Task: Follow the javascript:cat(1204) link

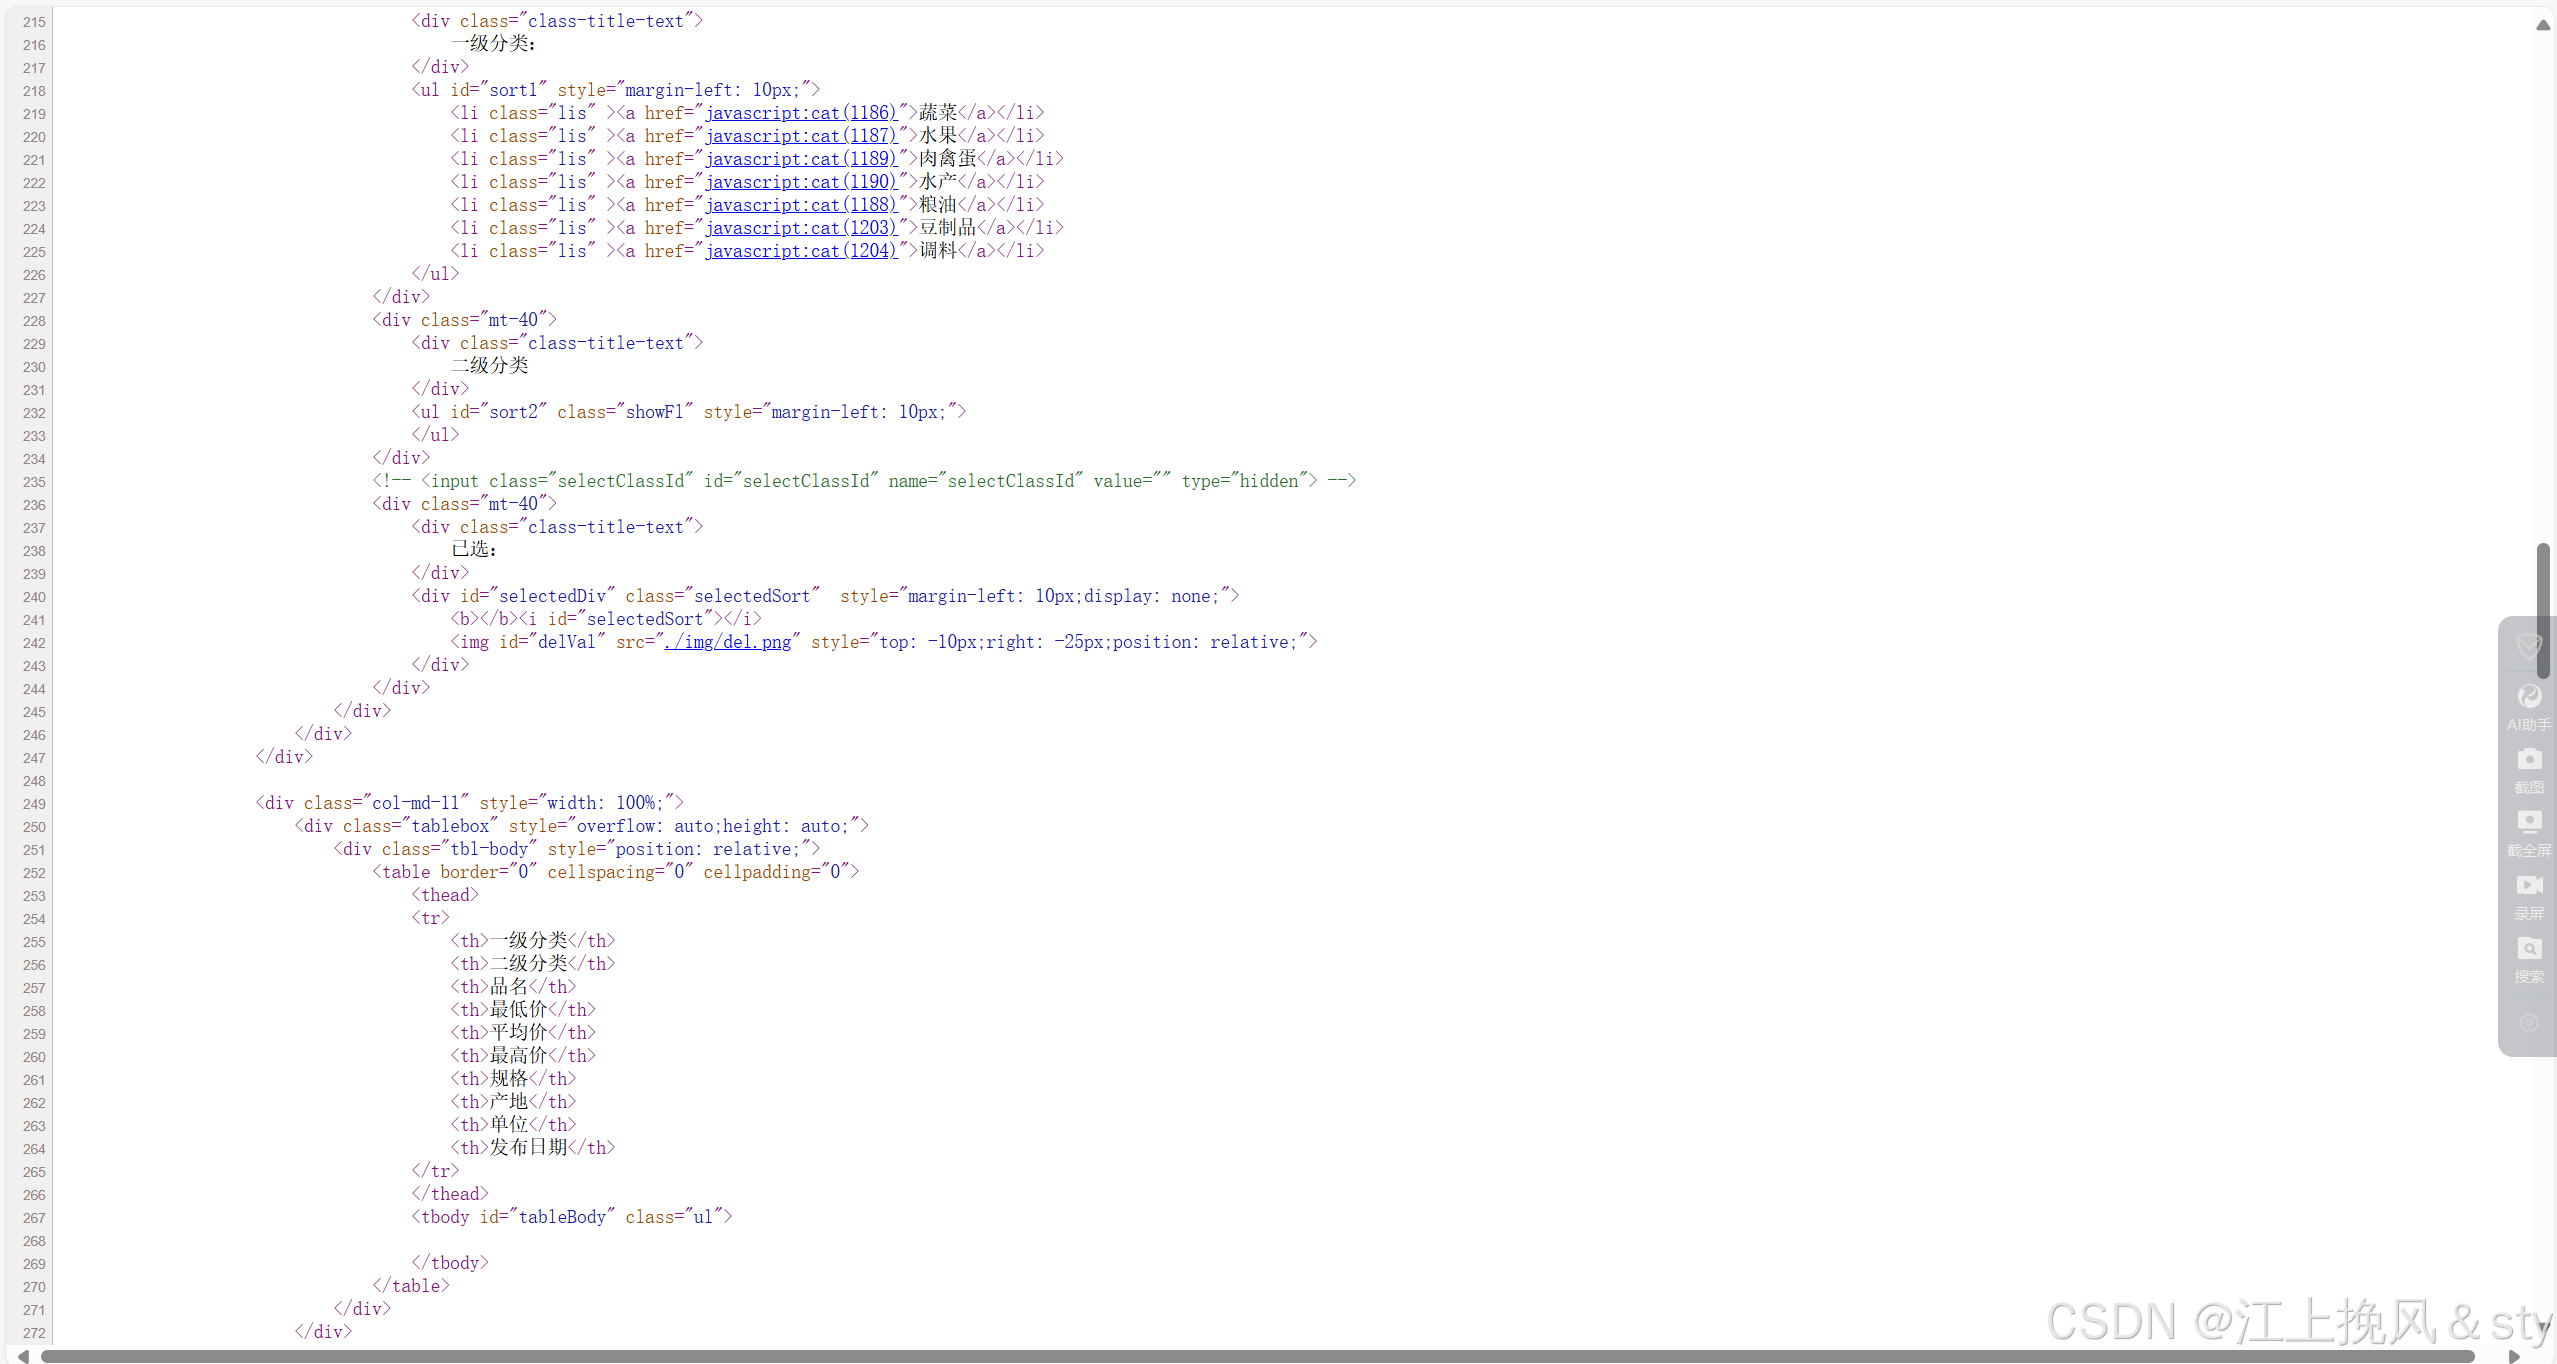Action: coord(801,251)
